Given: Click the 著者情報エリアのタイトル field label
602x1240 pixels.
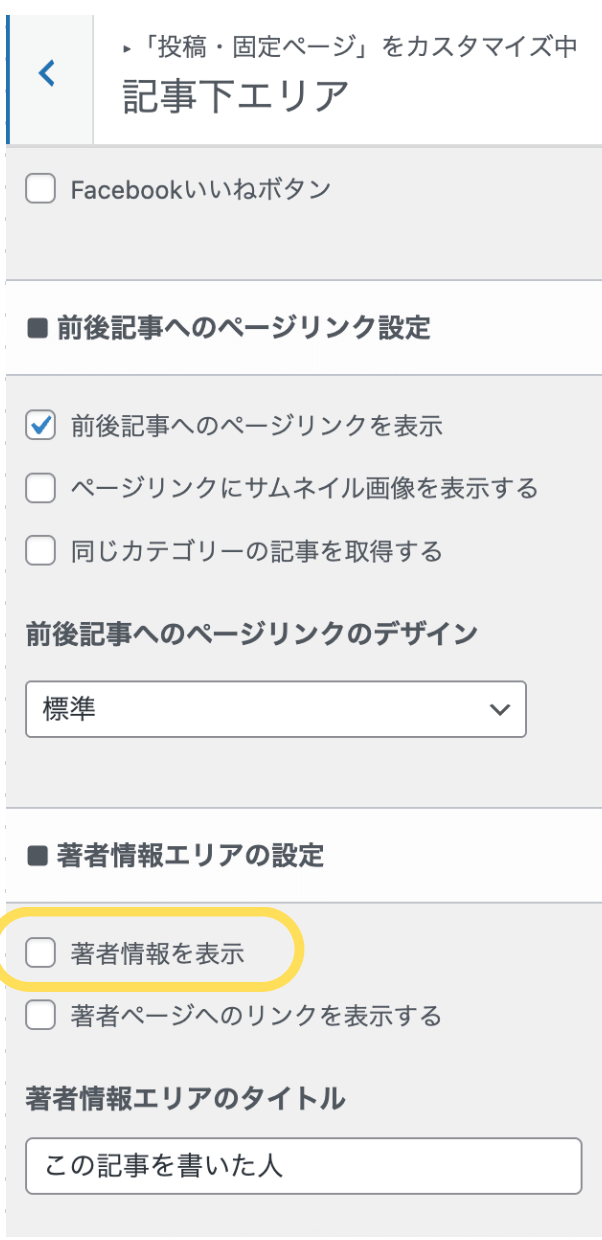Looking at the screenshot, I should coord(185,1099).
